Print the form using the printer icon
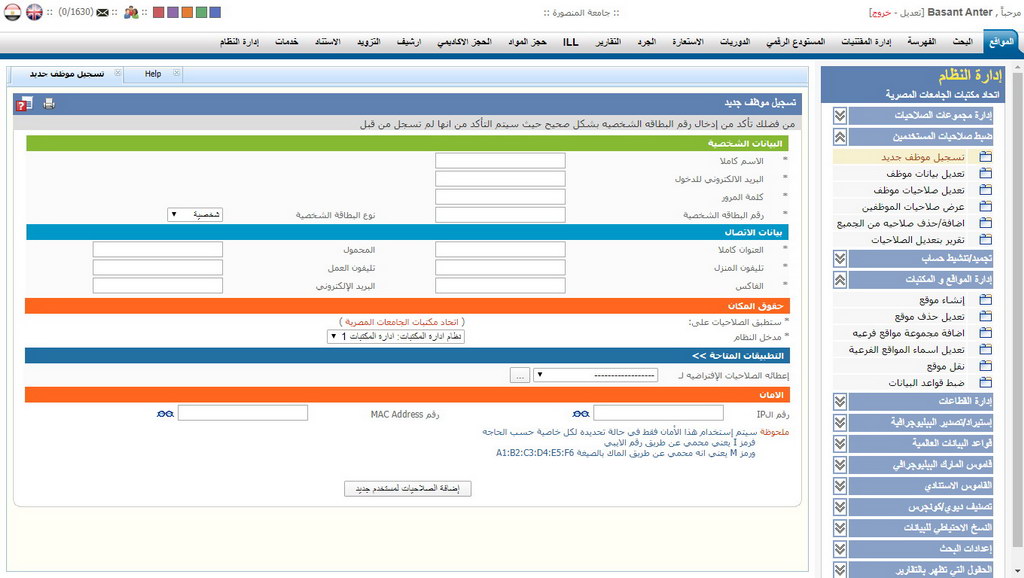Viewport: 1024px width, 578px height. (x=49, y=103)
